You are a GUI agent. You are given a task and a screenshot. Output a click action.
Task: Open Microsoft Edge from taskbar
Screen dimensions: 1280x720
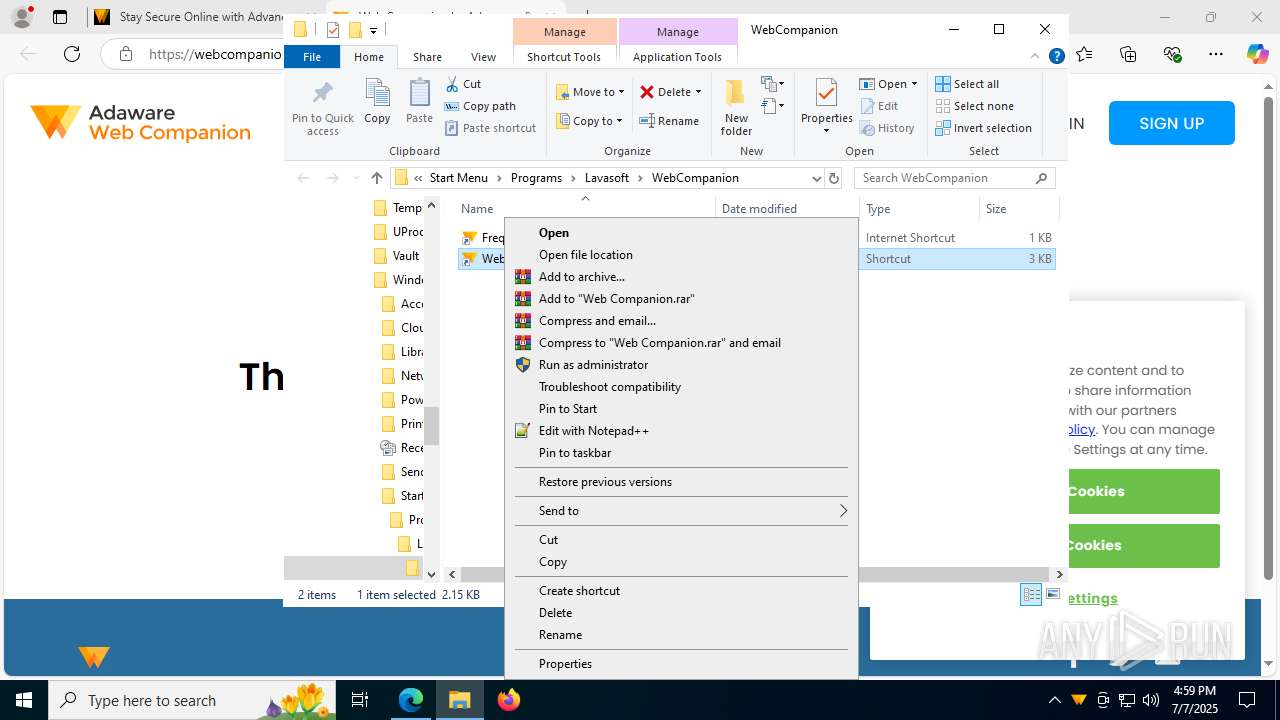411,700
